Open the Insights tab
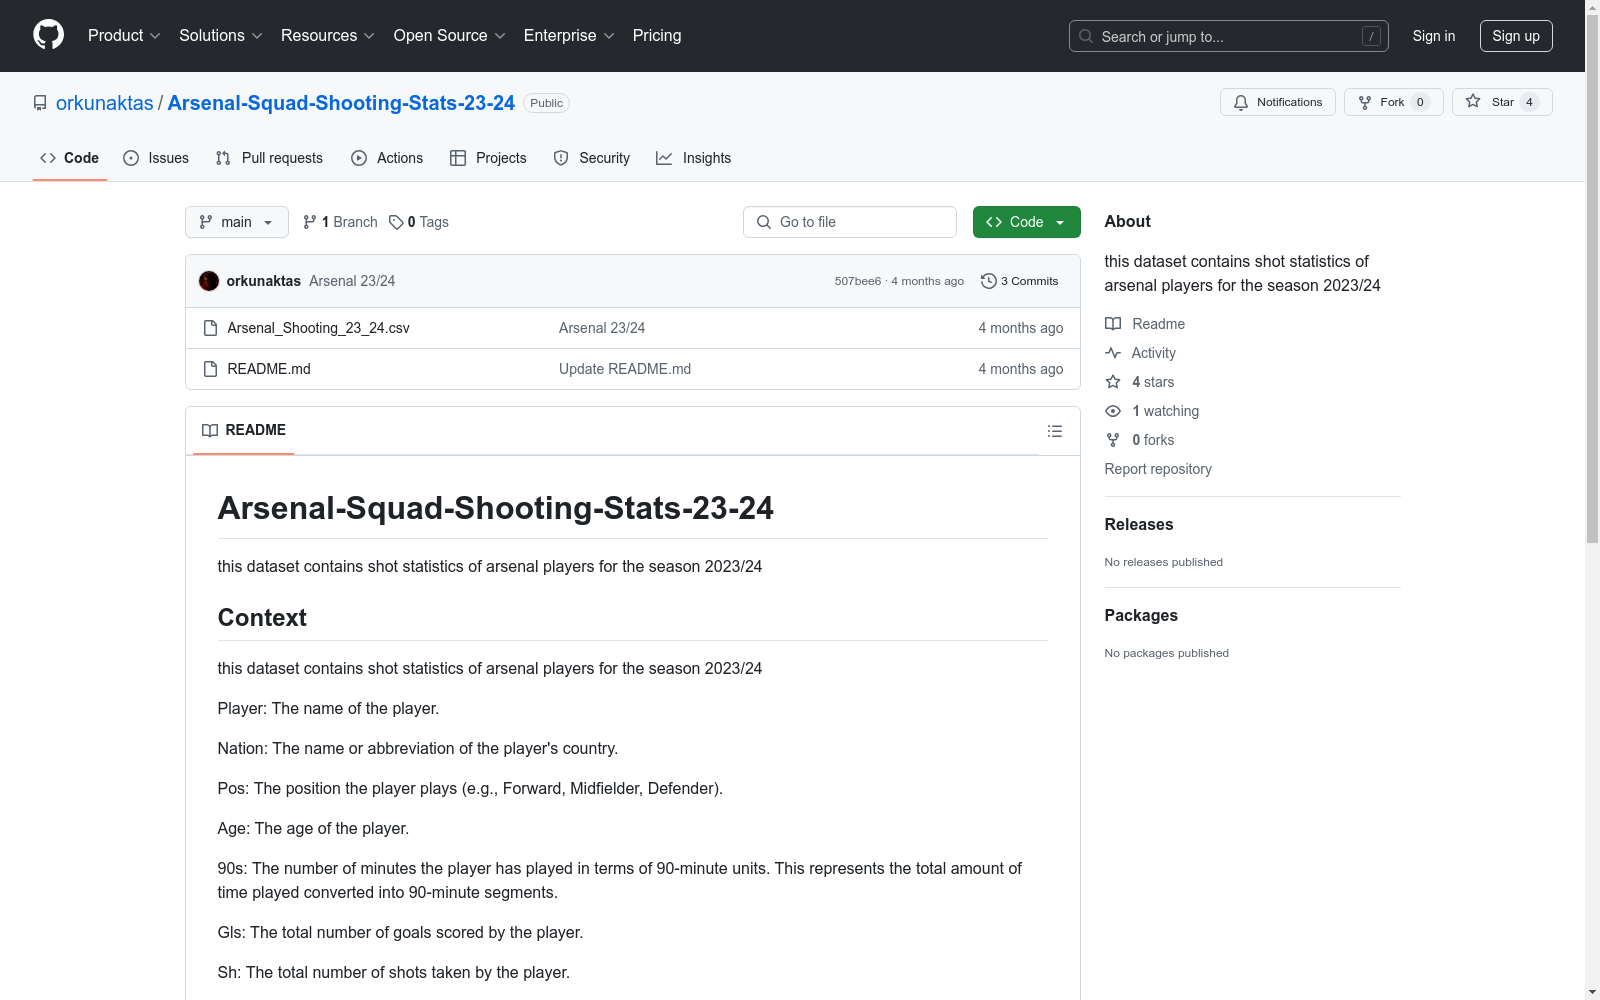 [694, 158]
